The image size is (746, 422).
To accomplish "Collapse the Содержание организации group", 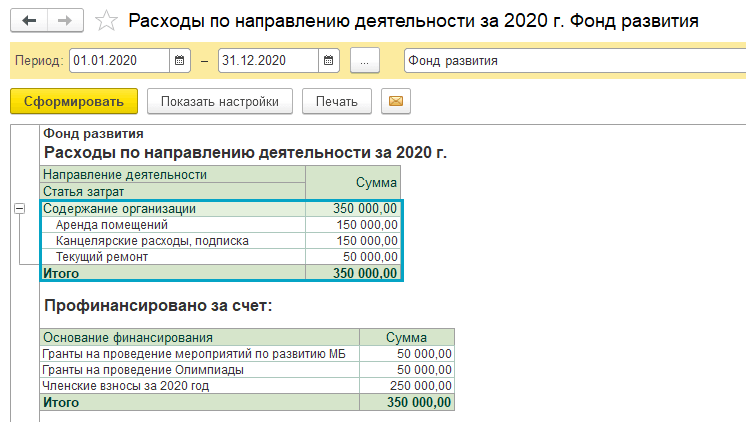I will coord(19,209).
